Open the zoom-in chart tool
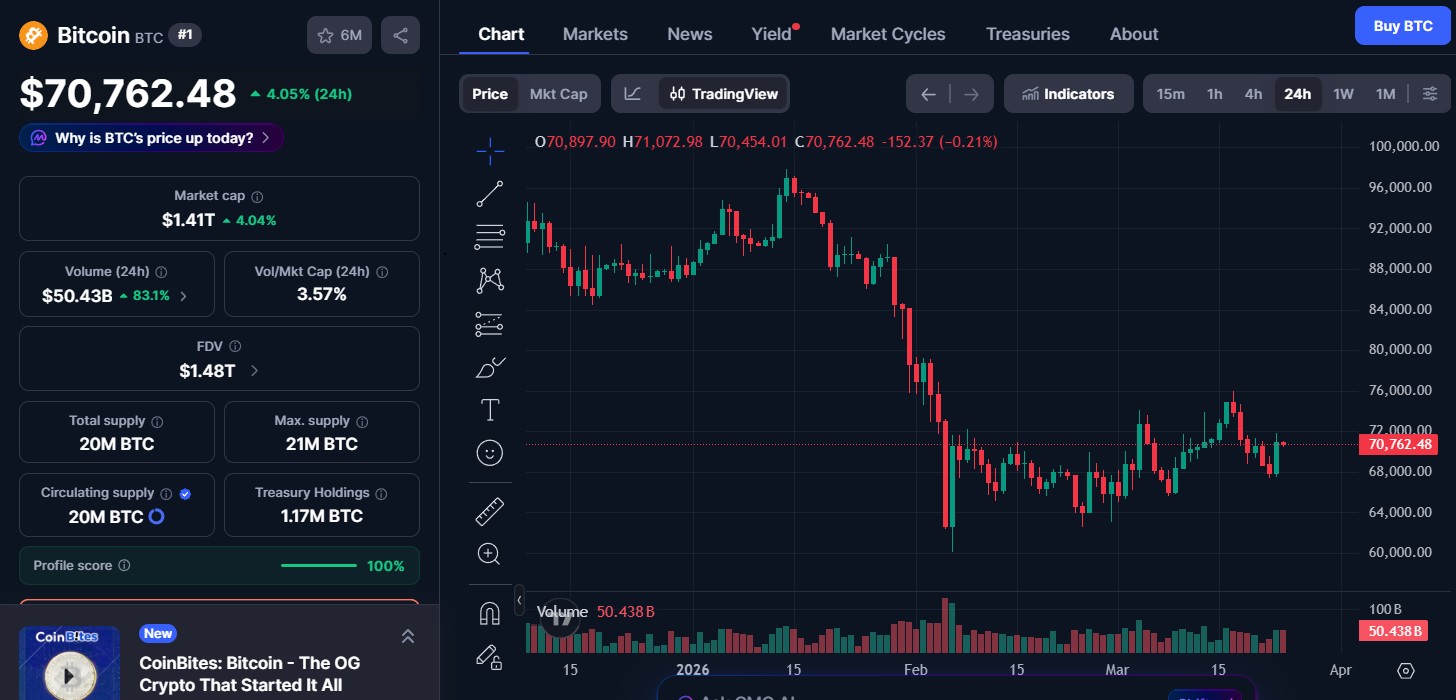The image size is (1456, 700). click(490, 553)
